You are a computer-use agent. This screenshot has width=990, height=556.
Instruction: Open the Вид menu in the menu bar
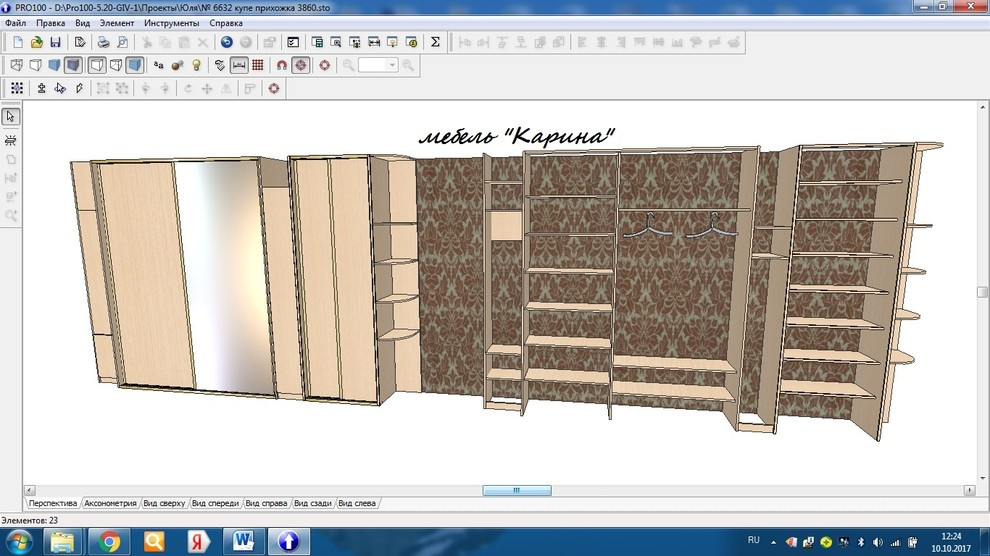pyautogui.click(x=82, y=22)
